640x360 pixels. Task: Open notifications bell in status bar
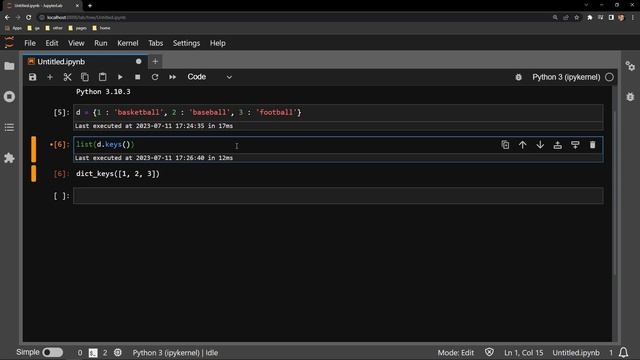pos(623,352)
